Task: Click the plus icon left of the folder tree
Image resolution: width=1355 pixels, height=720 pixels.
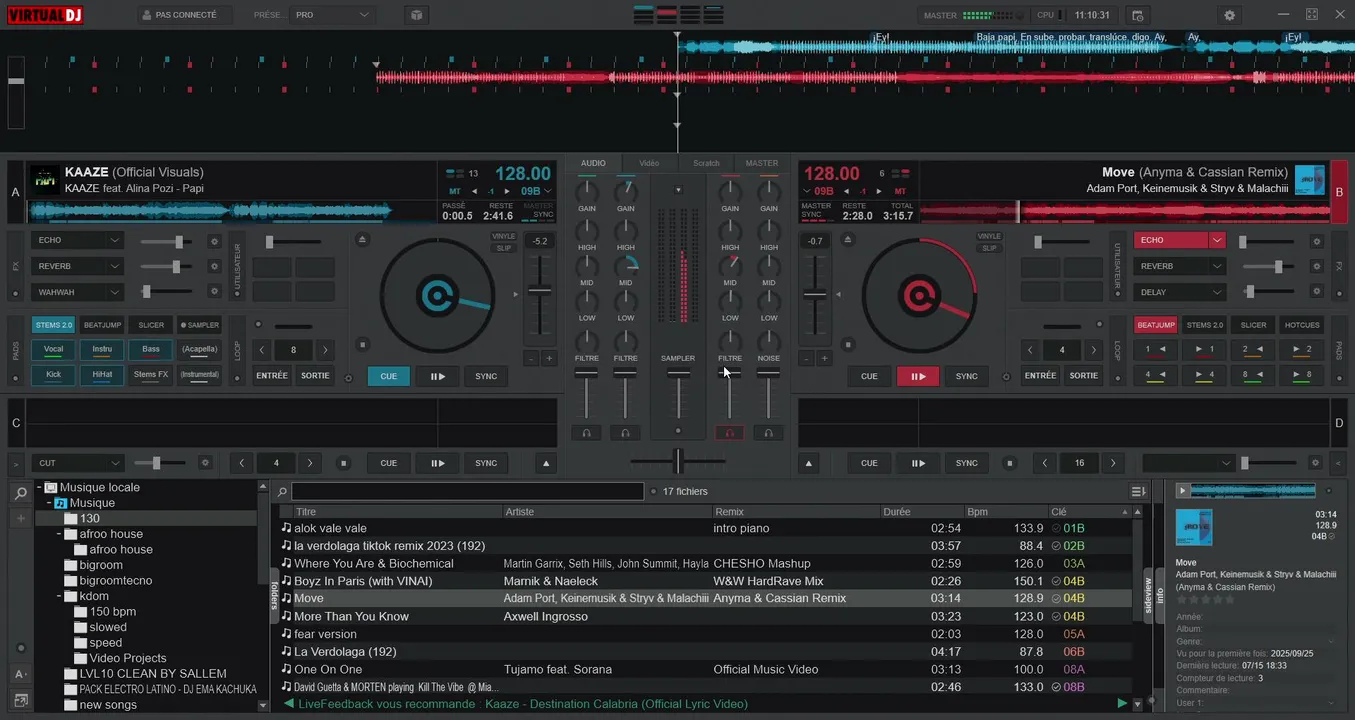Action: coord(21,518)
